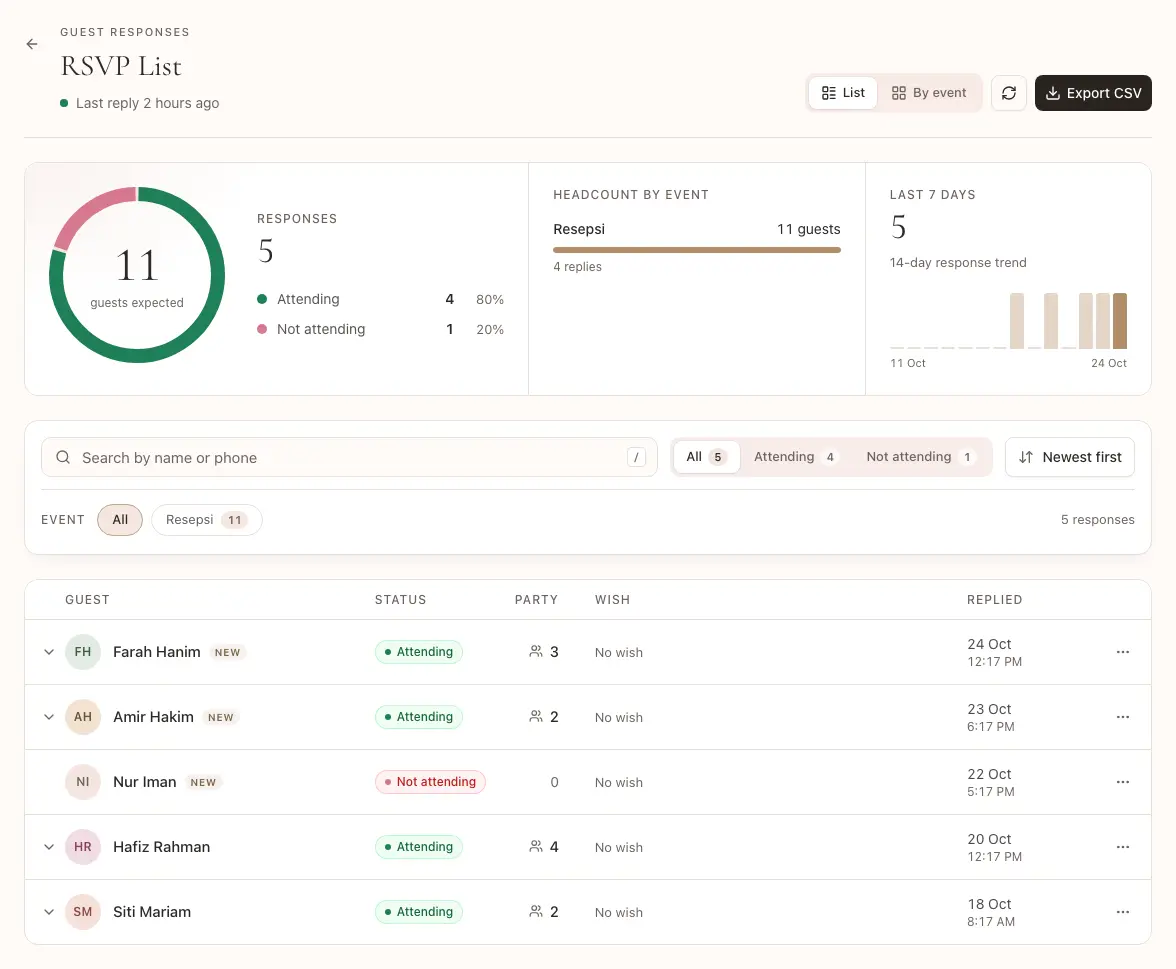1176x969 pixels.
Task: Go back using the arrow icon
Action: tap(32, 44)
